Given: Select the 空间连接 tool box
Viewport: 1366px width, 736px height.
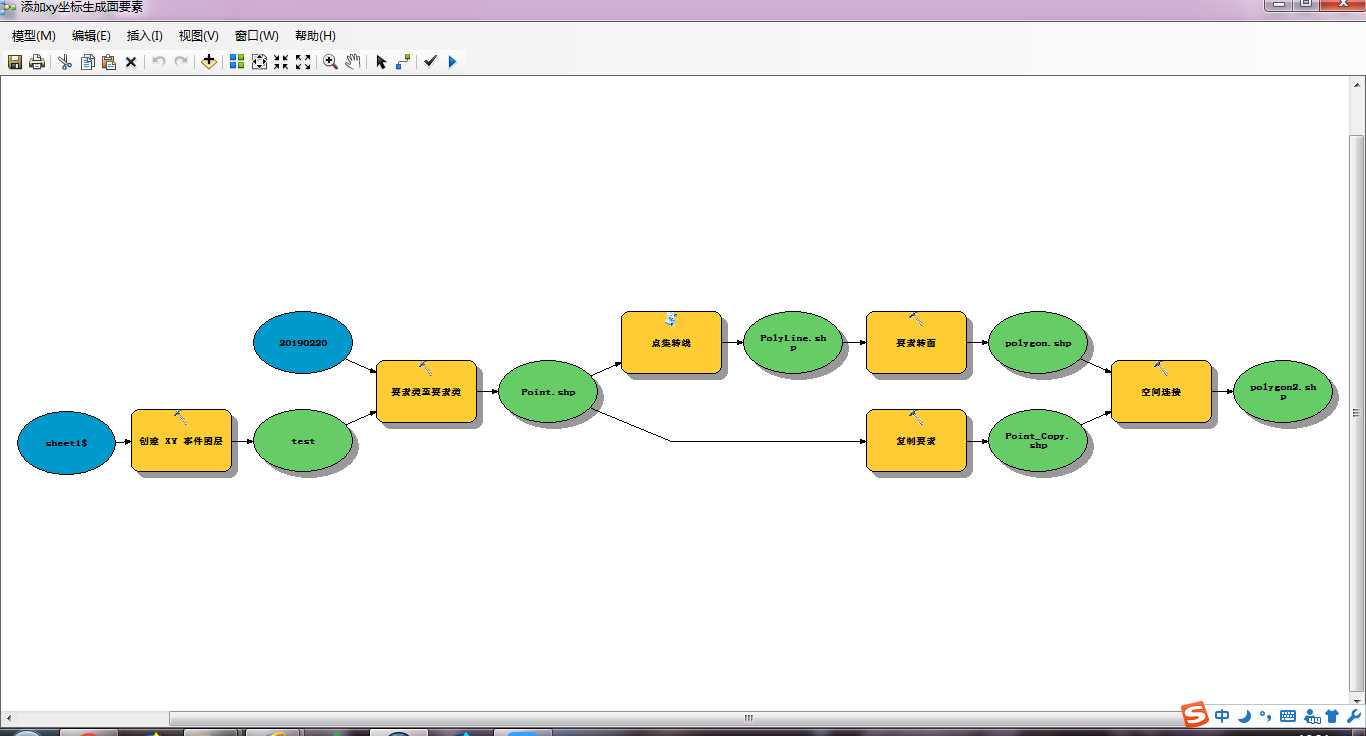Looking at the screenshot, I should click(x=1161, y=391).
